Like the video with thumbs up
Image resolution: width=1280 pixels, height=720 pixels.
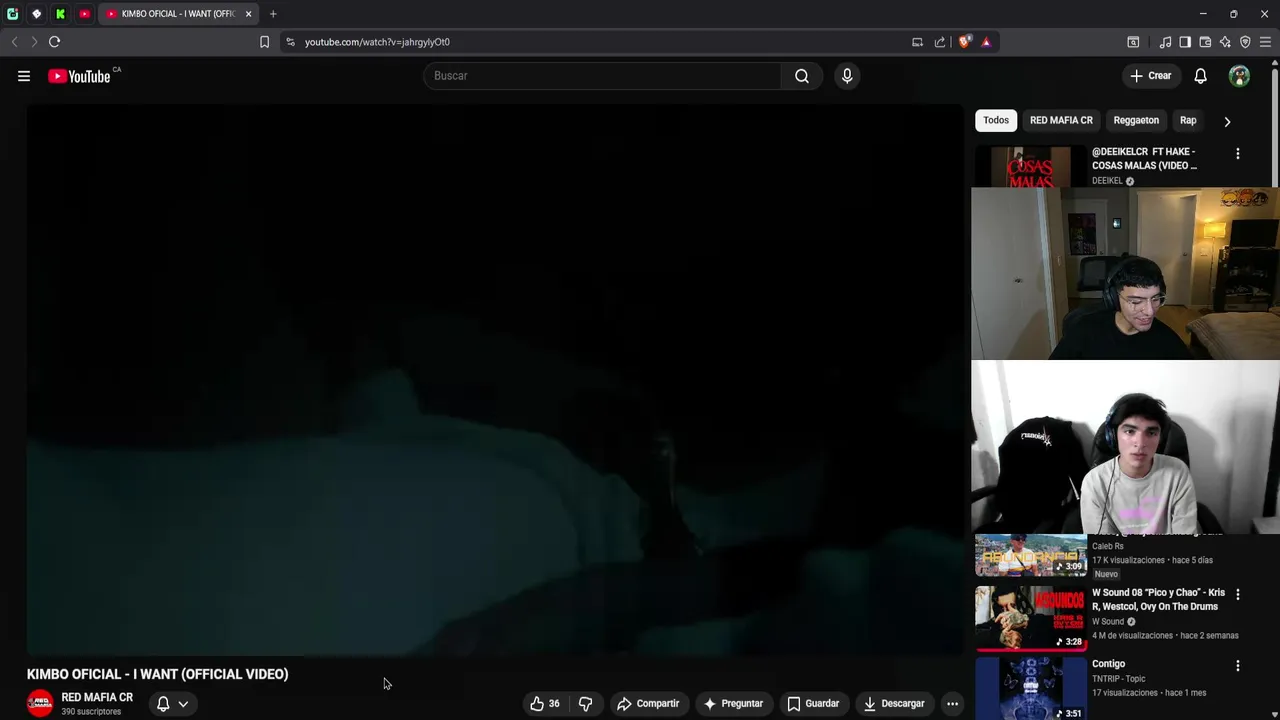[x=545, y=704]
